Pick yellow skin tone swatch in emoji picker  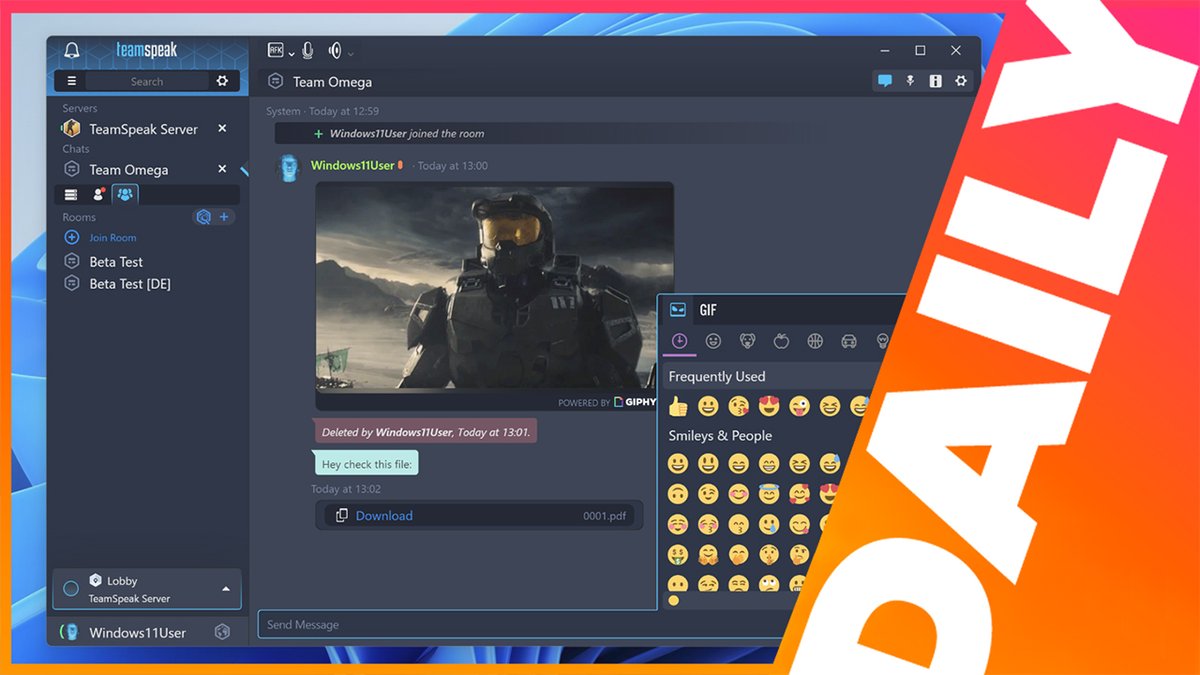pos(673,600)
